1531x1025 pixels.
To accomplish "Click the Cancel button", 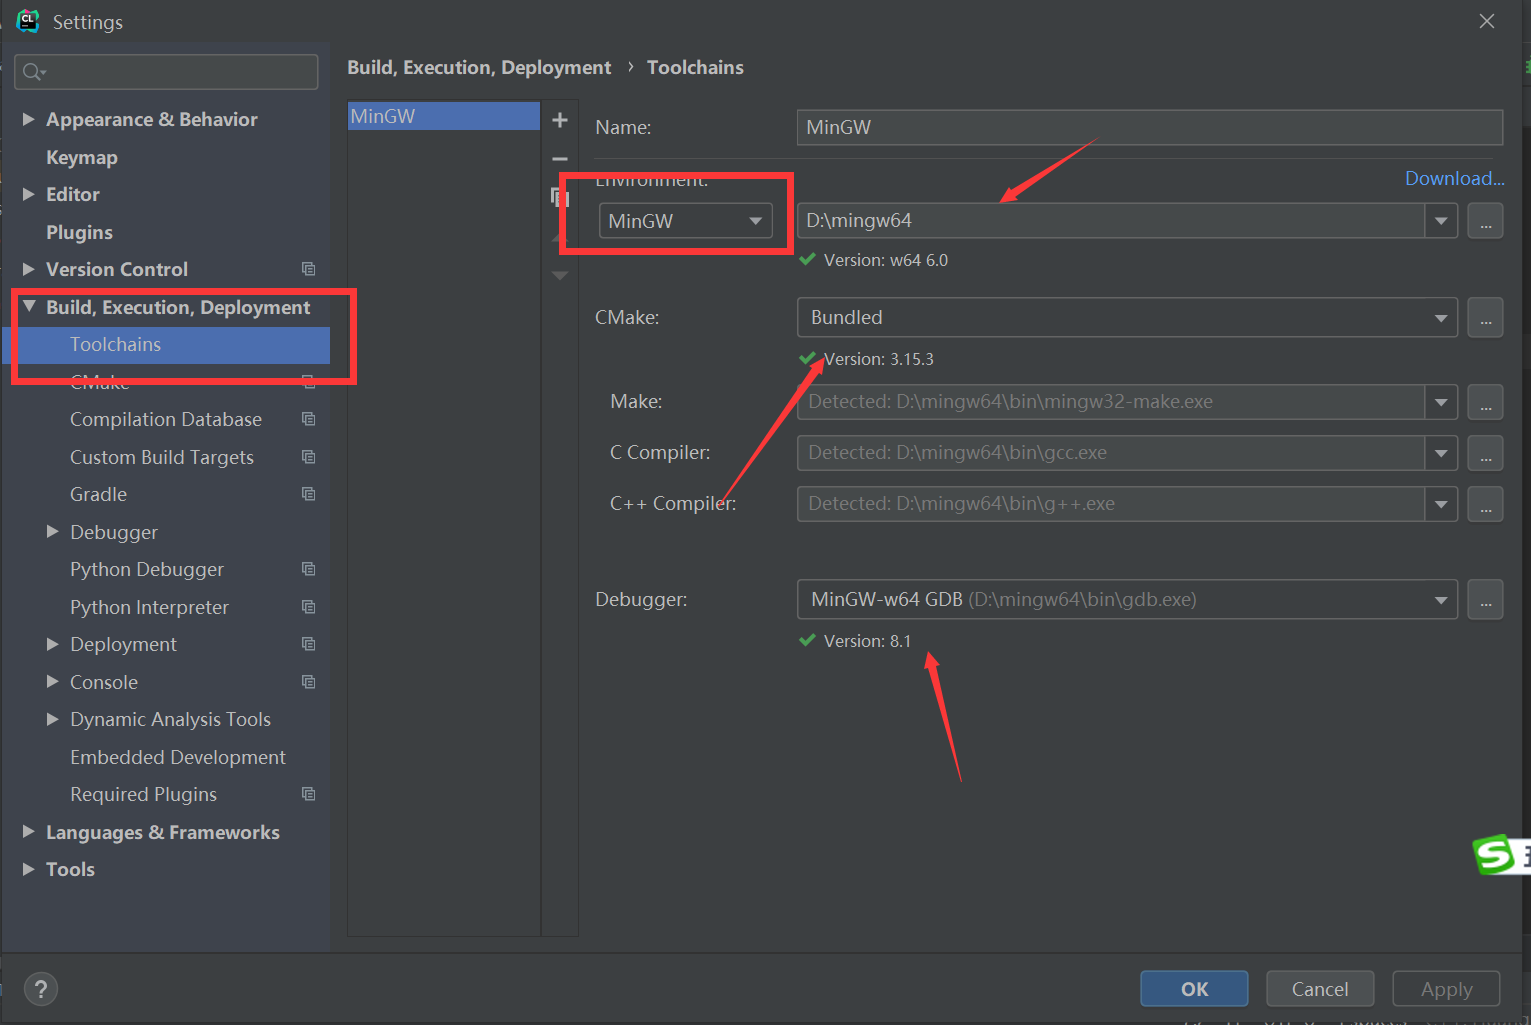I will 1320,989.
